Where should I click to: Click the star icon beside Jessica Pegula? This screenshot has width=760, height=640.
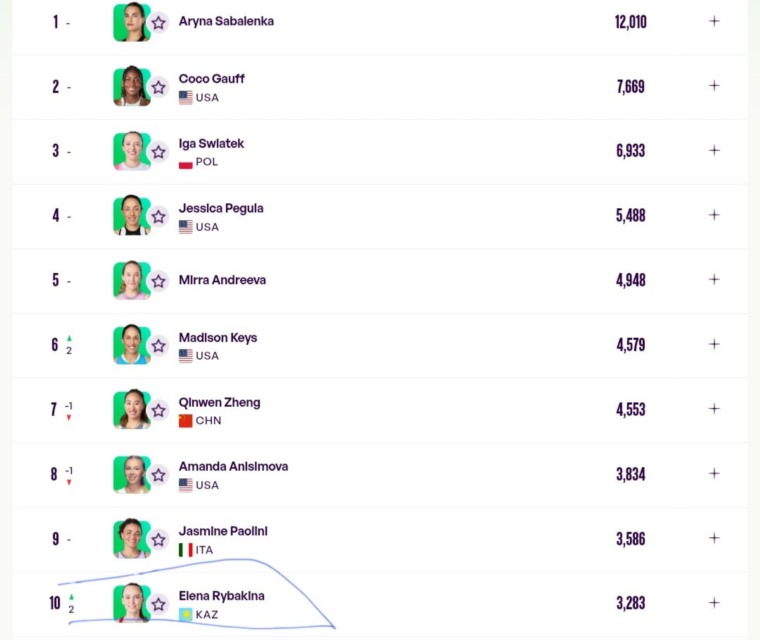click(158, 217)
